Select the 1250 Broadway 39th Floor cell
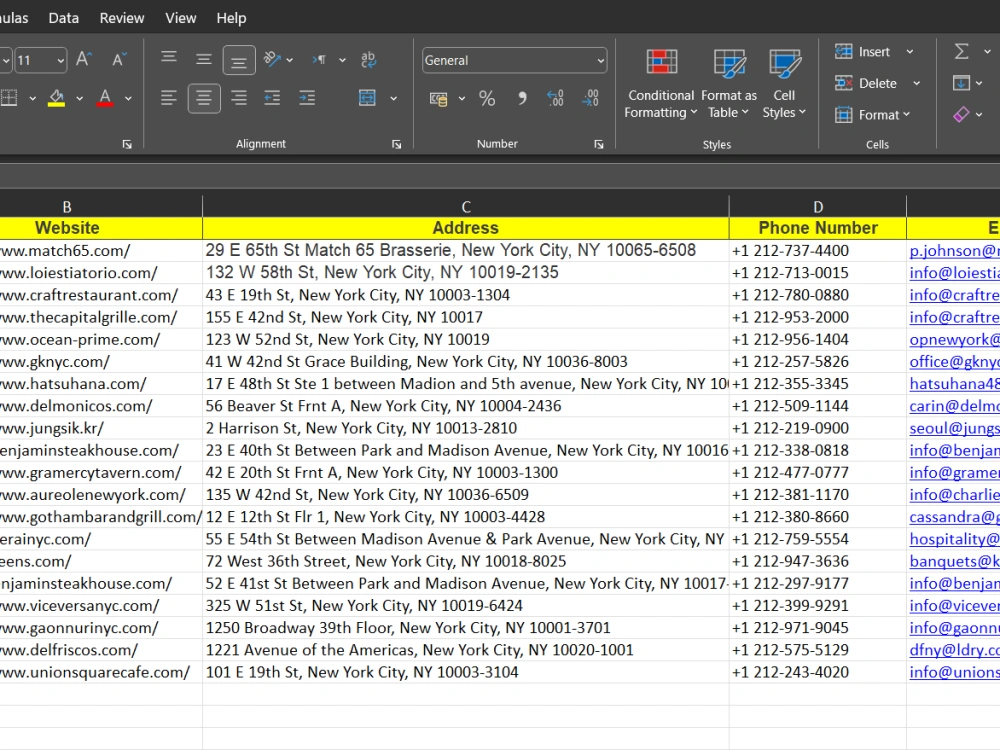The height and width of the screenshot is (750, 1000). 466,628
